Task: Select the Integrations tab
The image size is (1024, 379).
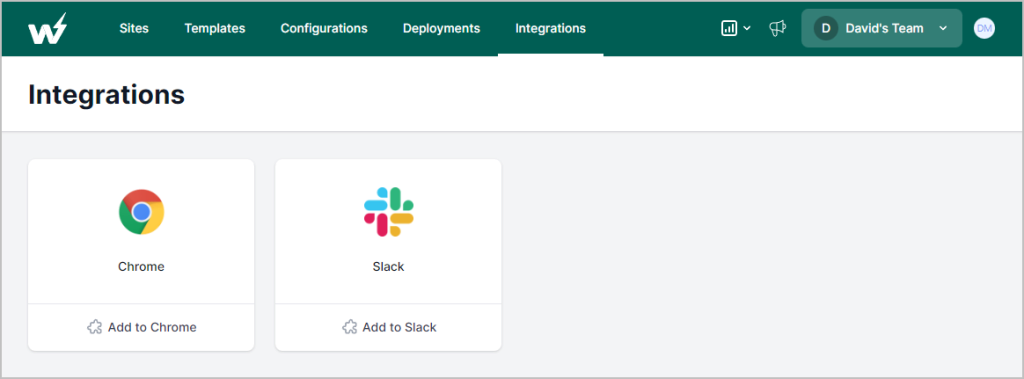Action: [551, 28]
